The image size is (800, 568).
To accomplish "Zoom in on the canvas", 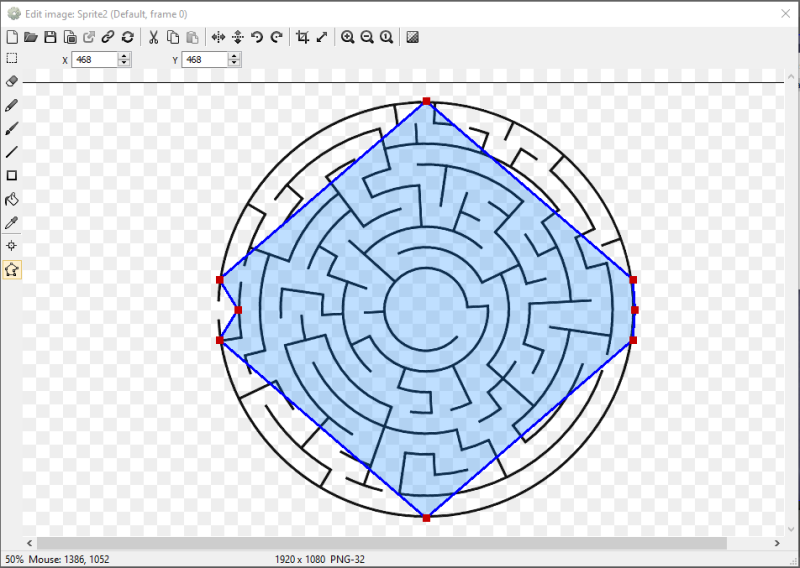I will point(347,37).
